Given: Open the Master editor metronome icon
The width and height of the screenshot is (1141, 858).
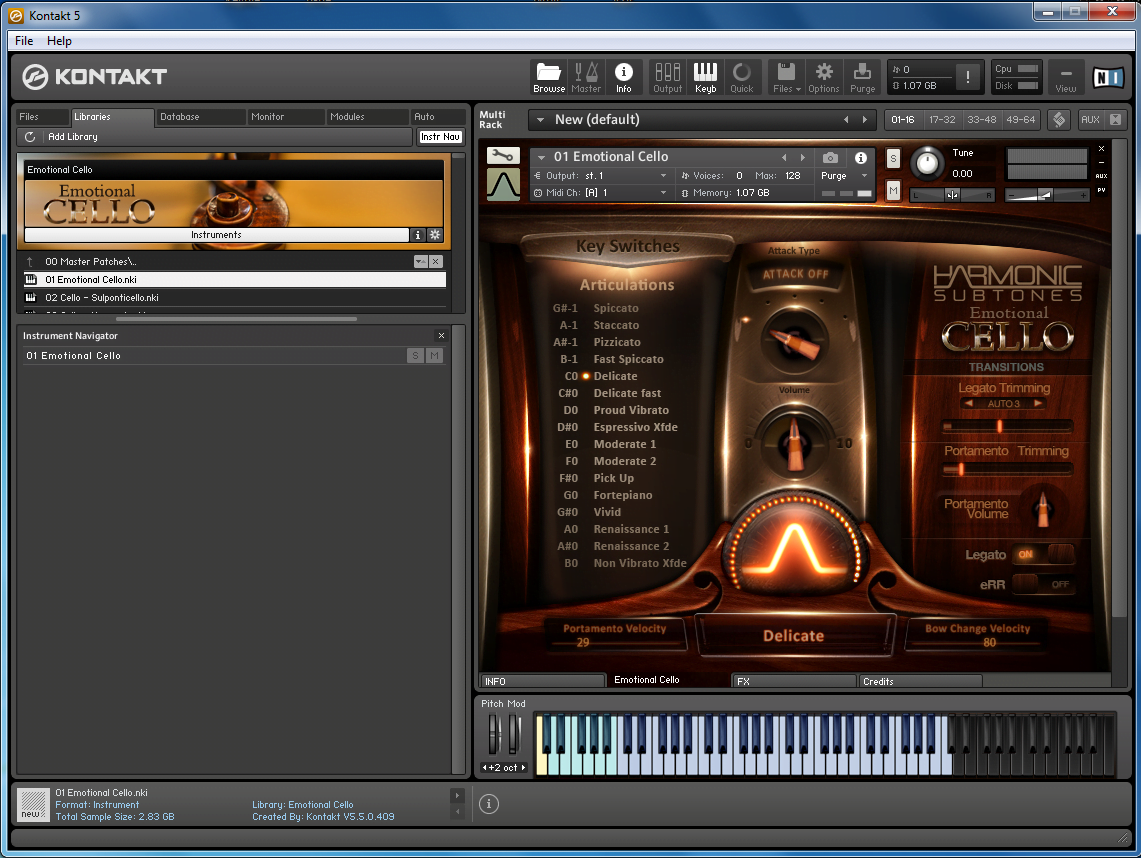Looking at the screenshot, I should pos(586,78).
